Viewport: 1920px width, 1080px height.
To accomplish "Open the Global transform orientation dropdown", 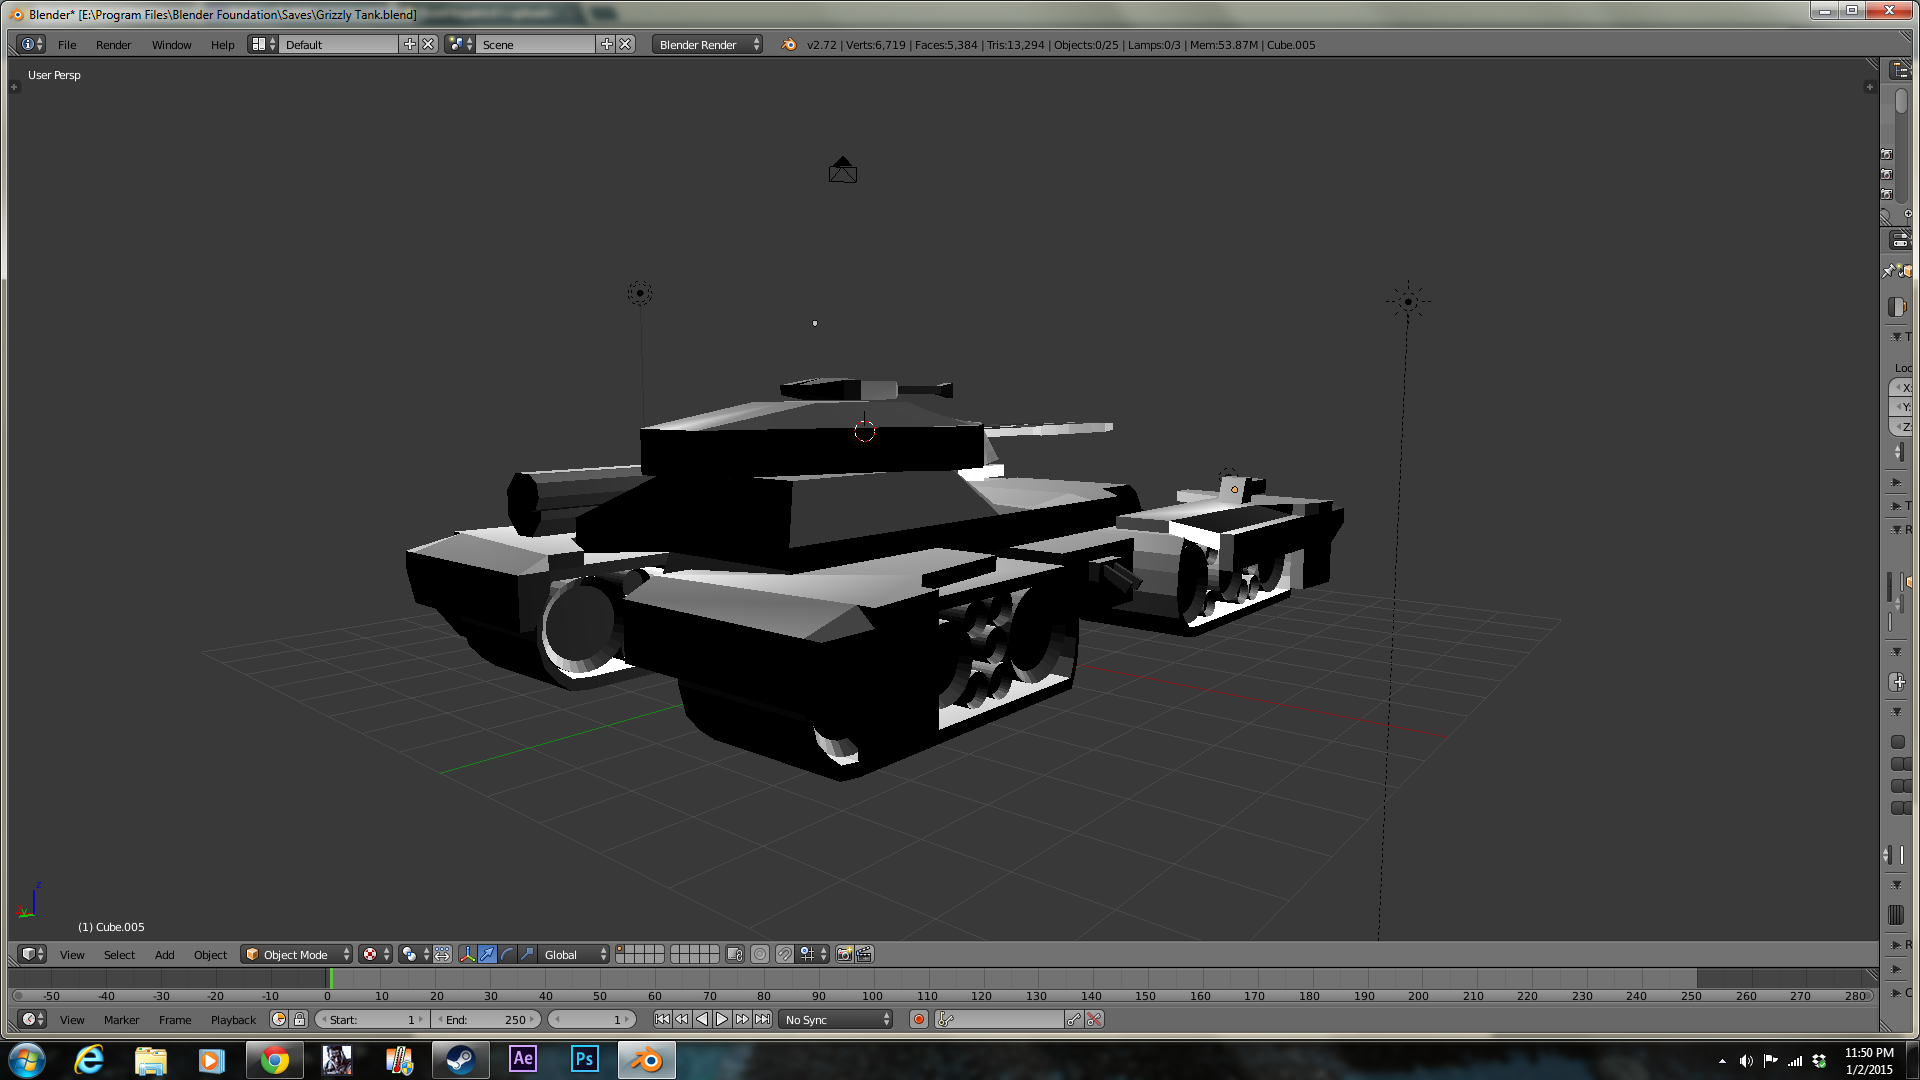I will (x=575, y=955).
